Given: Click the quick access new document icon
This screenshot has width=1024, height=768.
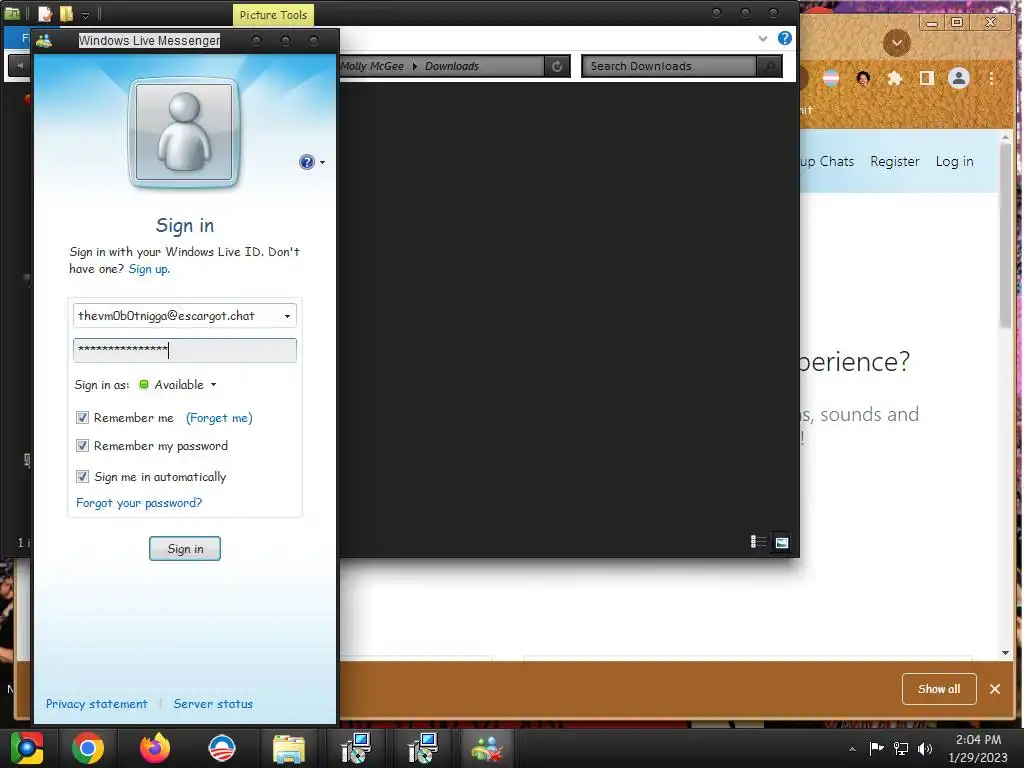Looking at the screenshot, I should tap(45, 14).
